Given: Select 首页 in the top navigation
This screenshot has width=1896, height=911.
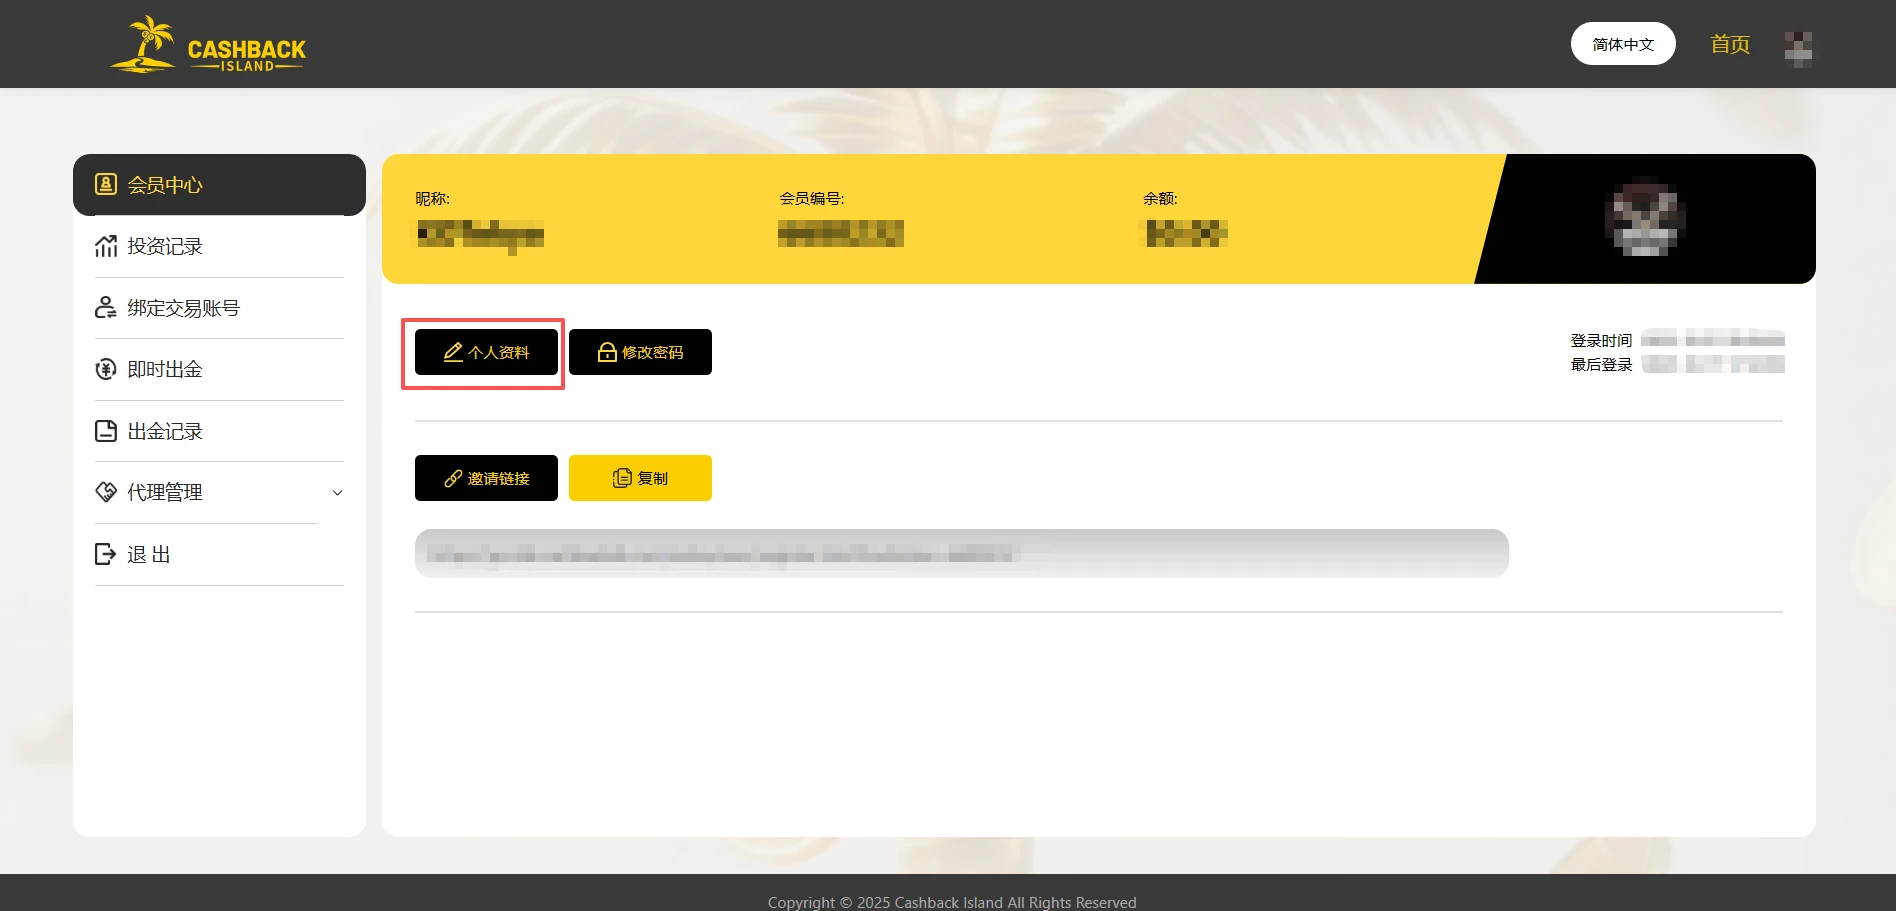Looking at the screenshot, I should click(x=1729, y=44).
